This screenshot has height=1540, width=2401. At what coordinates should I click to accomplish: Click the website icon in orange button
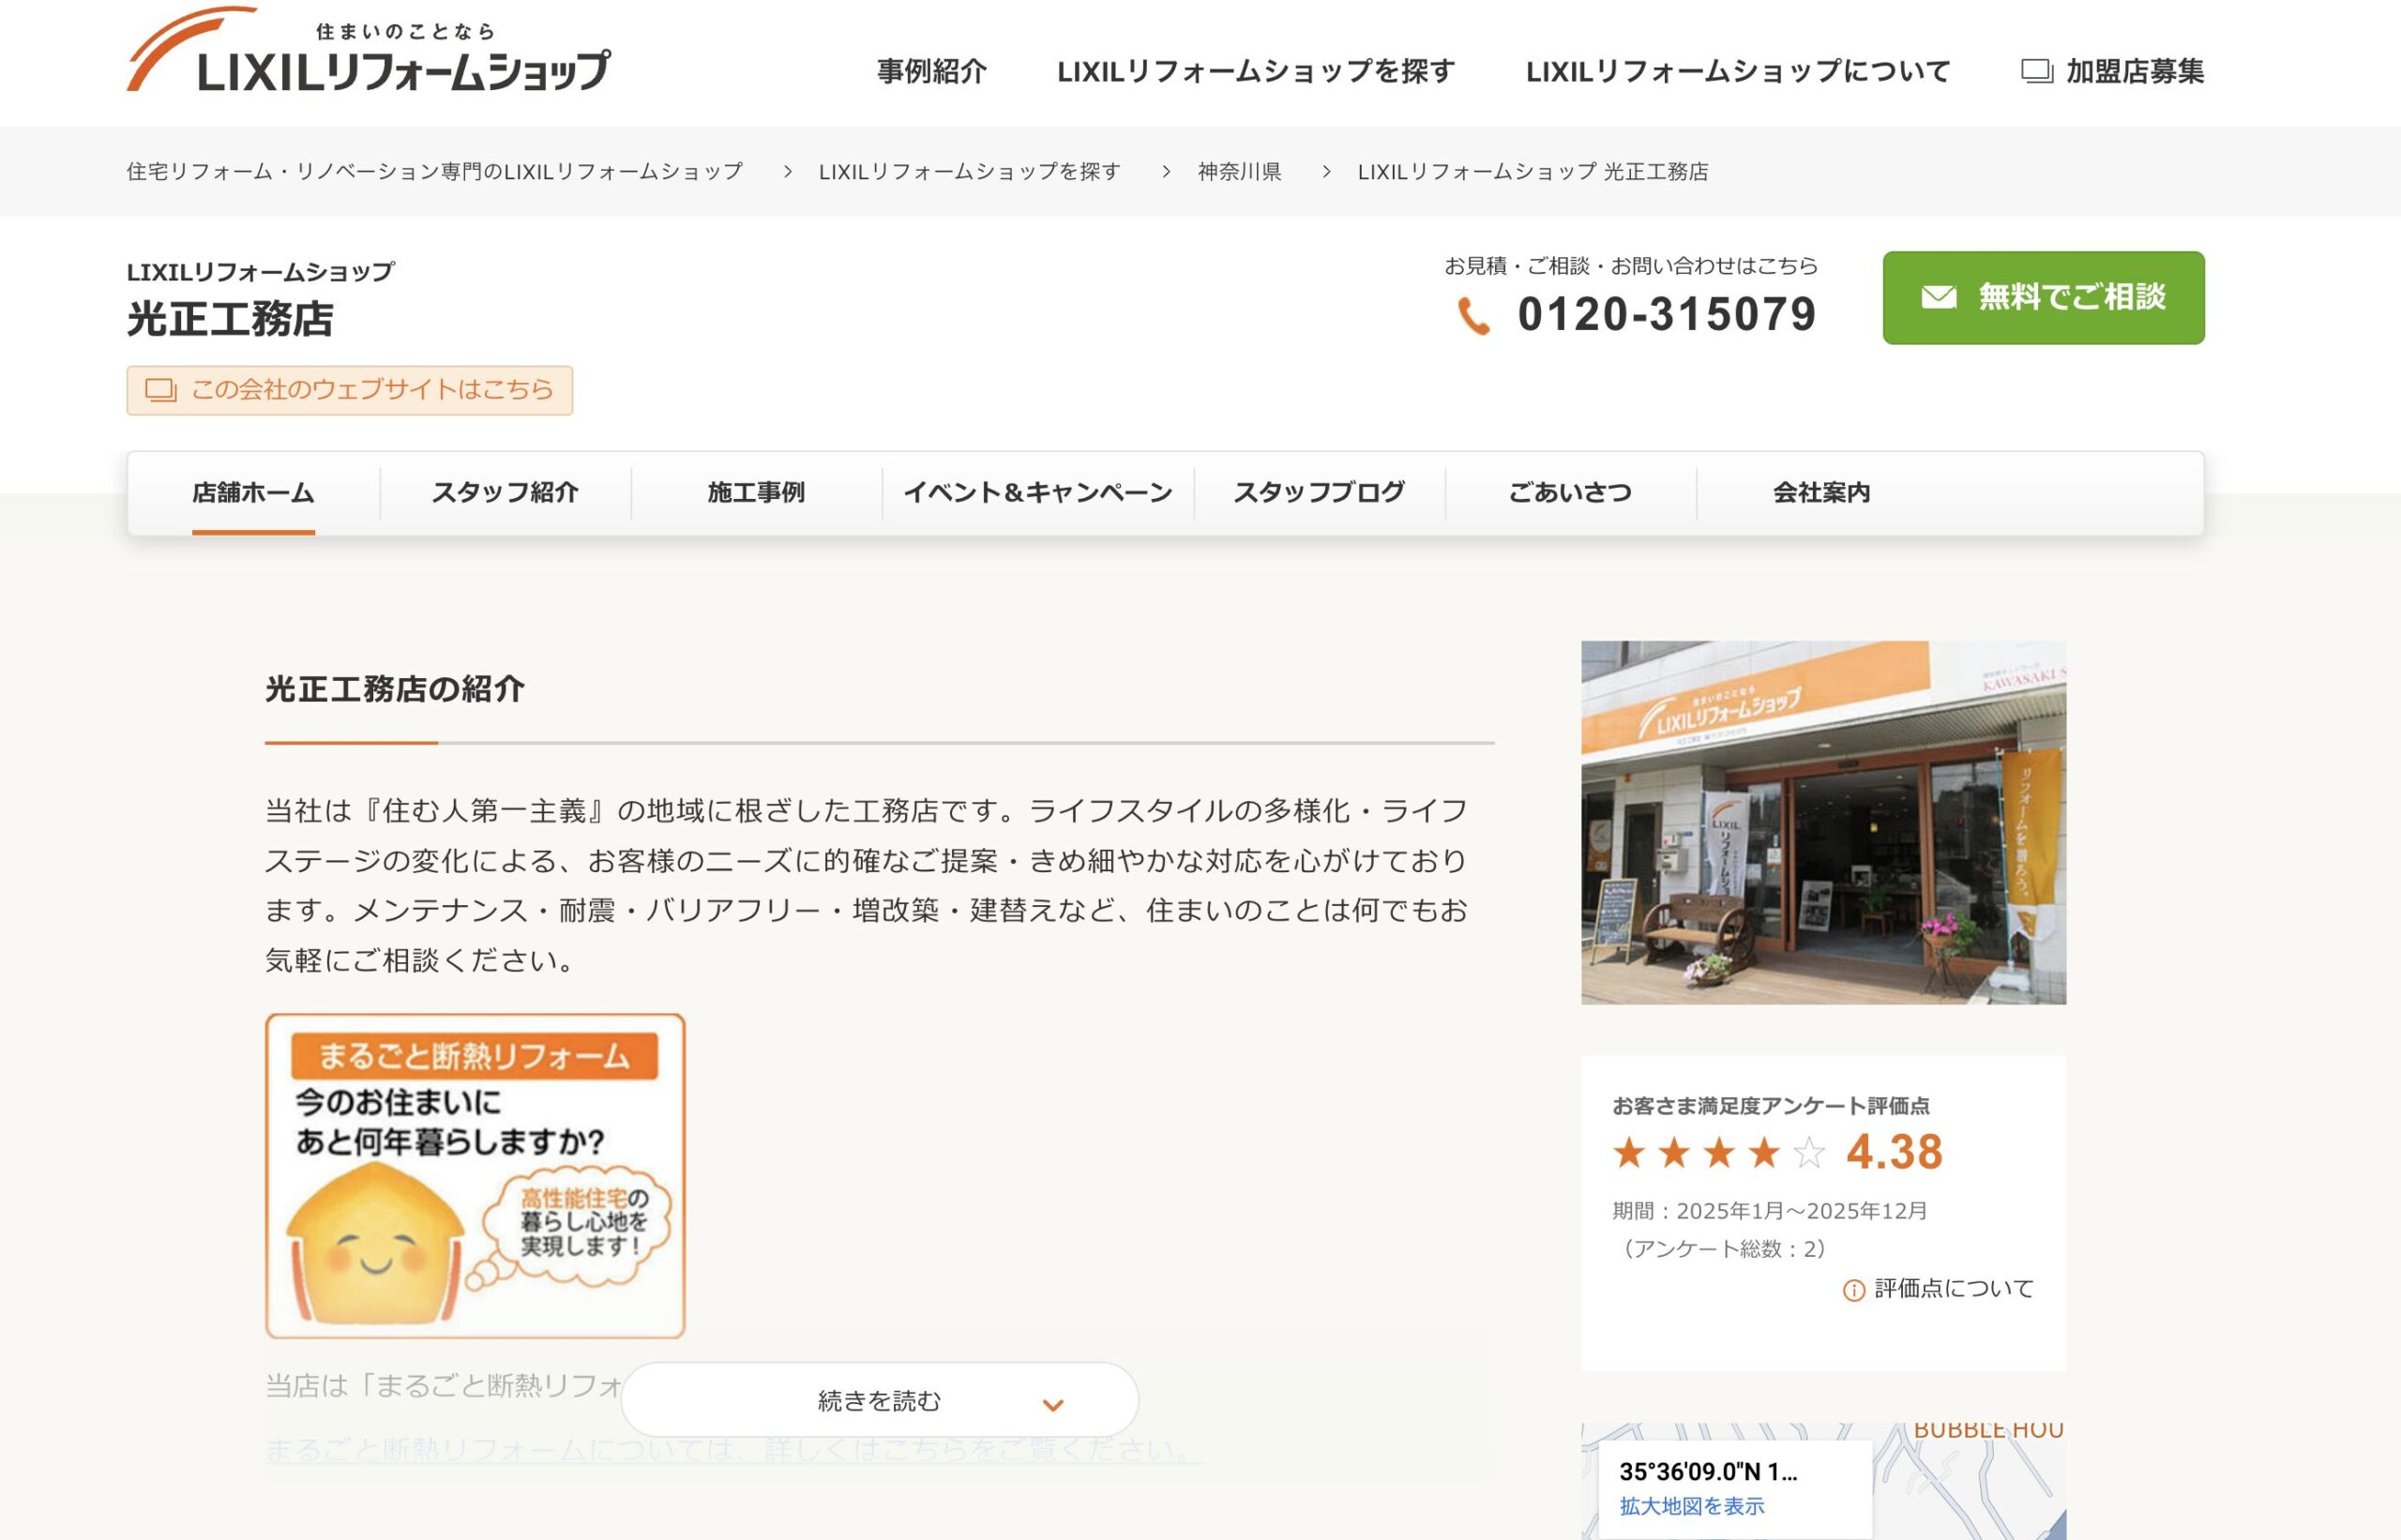tap(160, 390)
